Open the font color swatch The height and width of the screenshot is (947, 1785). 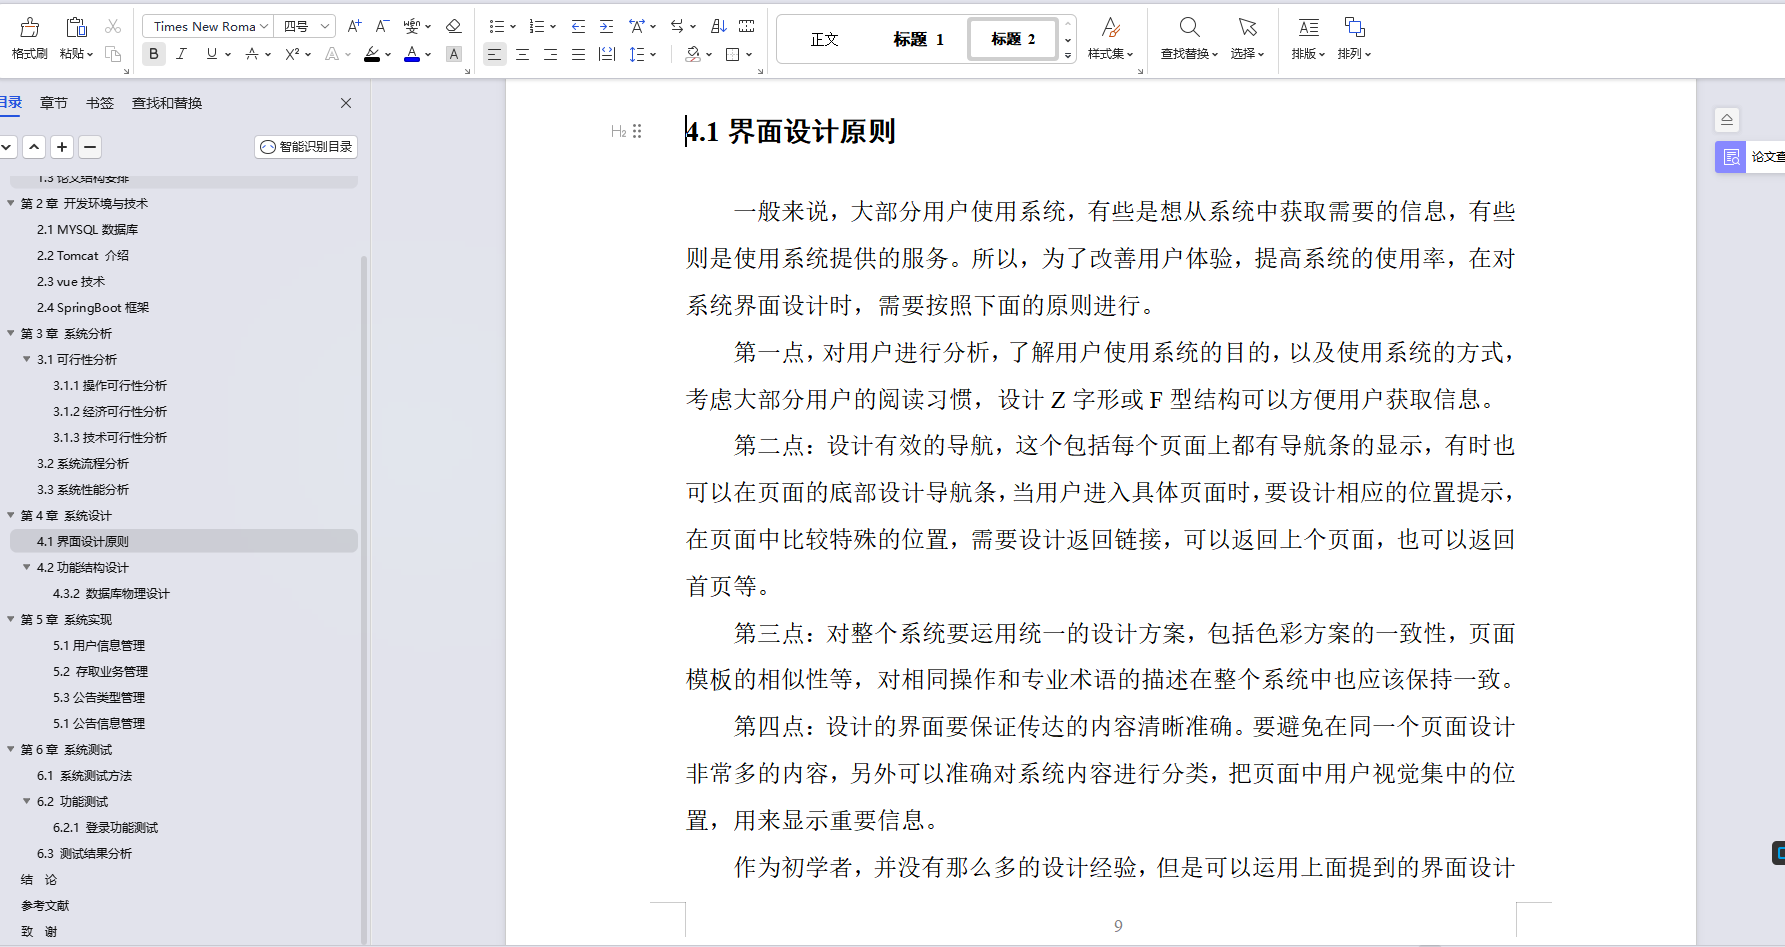pyautogui.click(x=411, y=54)
